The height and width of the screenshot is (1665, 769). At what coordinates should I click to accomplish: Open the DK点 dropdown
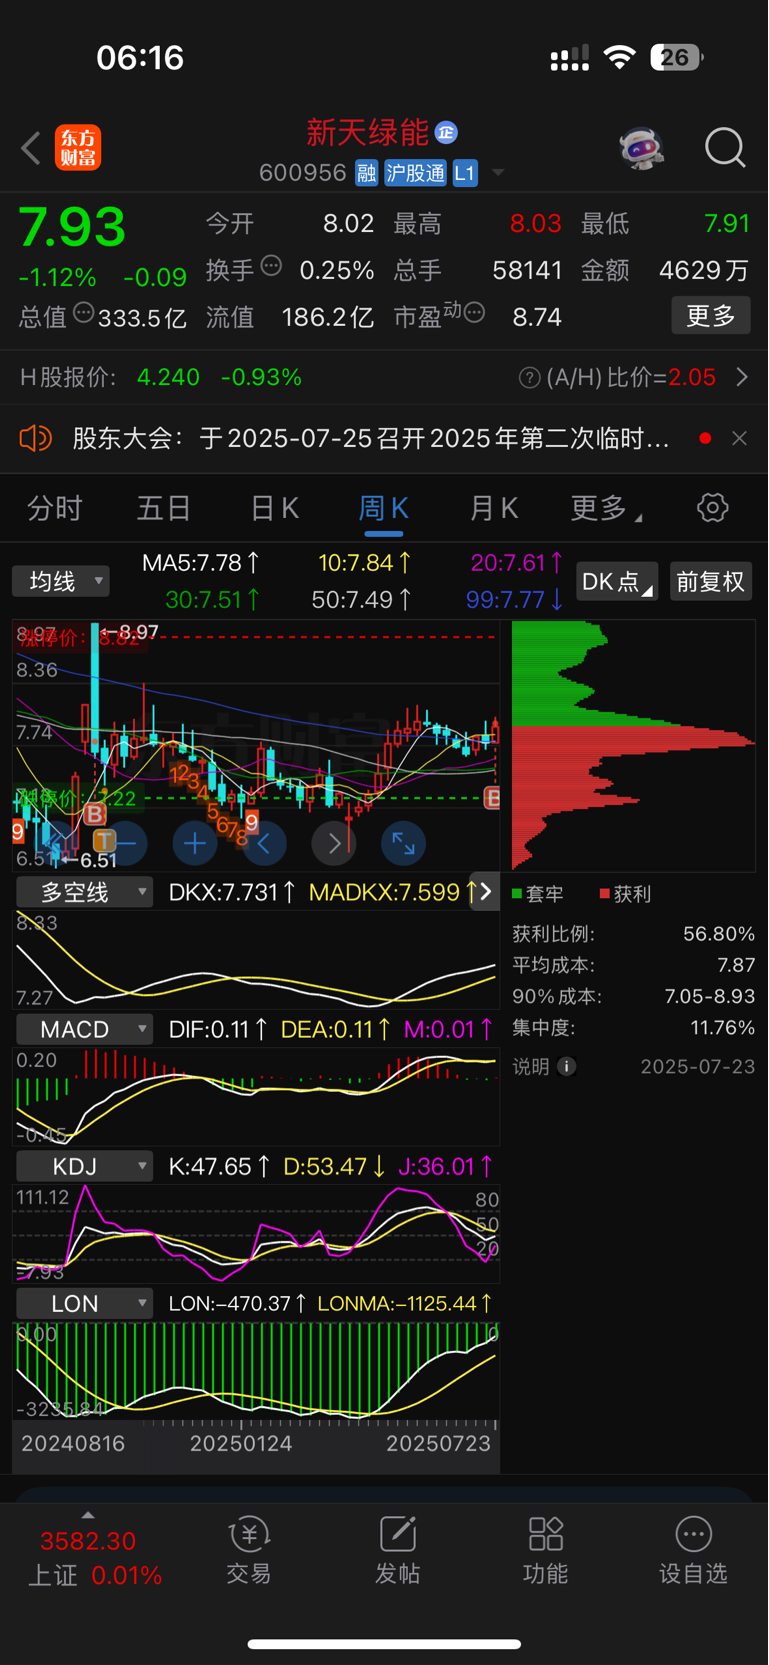coord(617,581)
